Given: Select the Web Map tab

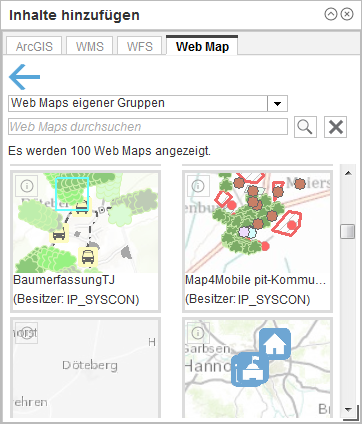Looking at the screenshot, I should [202, 45].
